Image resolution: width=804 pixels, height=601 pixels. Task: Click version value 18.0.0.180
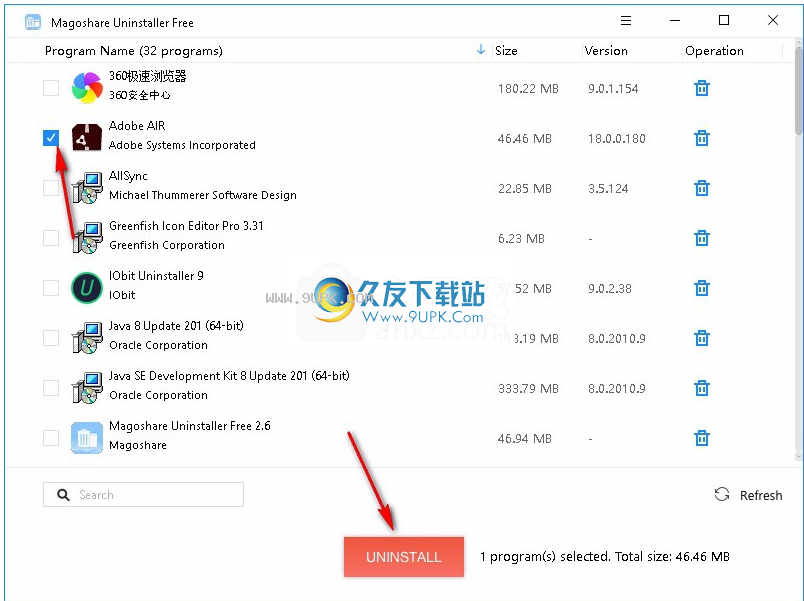[617, 138]
